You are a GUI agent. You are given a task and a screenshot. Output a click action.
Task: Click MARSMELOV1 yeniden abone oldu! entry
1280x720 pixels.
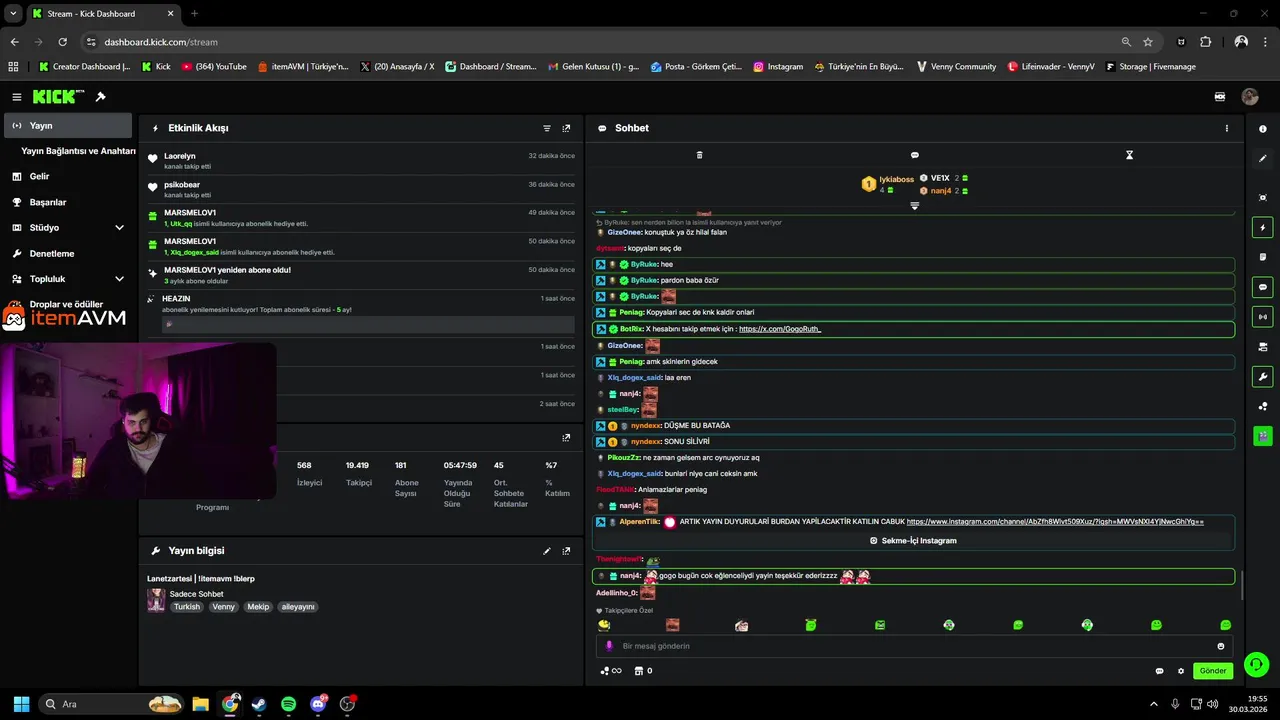pos(361,275)
